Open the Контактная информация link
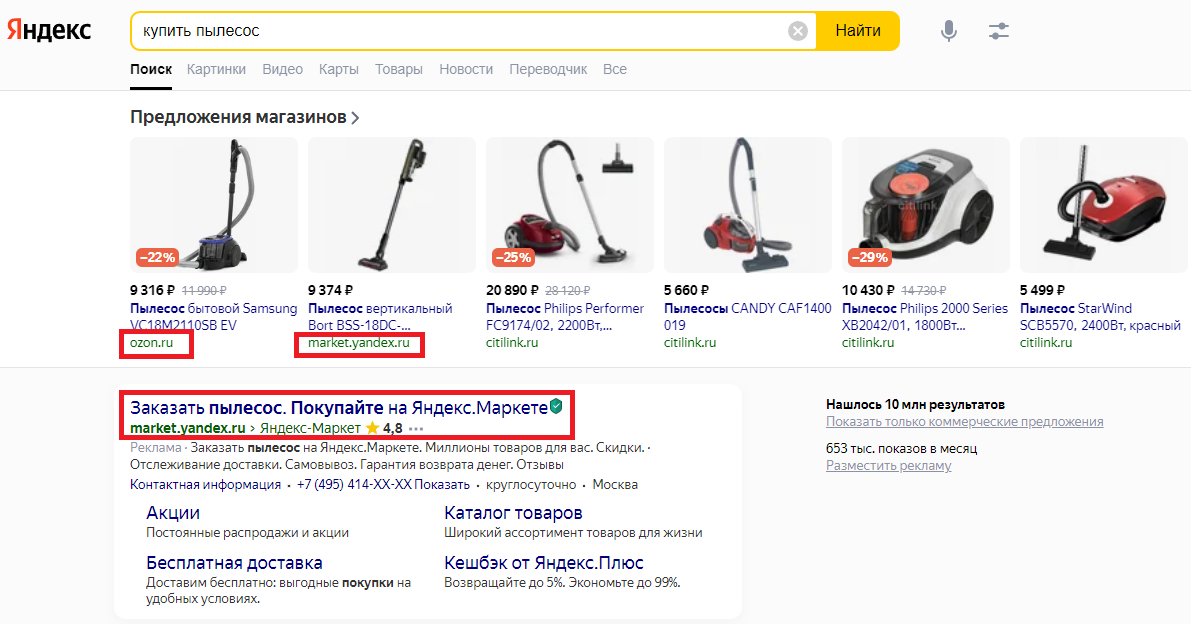This screenshot has height=624, width=1191. click(205, 484)
